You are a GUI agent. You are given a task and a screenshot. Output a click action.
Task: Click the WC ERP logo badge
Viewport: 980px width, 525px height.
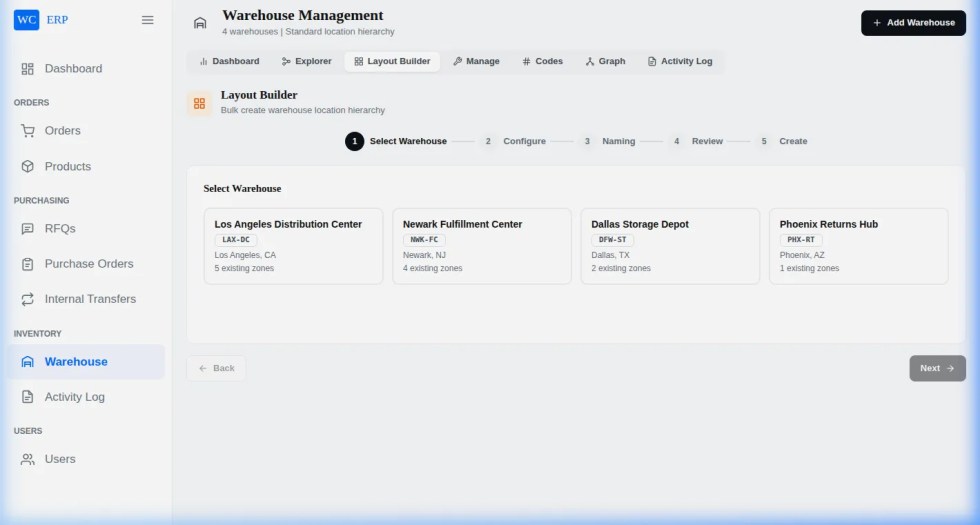pos(27,20)
